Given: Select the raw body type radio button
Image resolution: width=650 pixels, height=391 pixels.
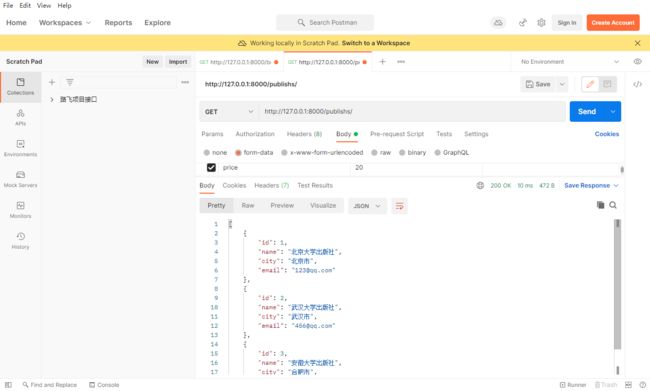Looking at the screenshot, I should pos(374,153).
